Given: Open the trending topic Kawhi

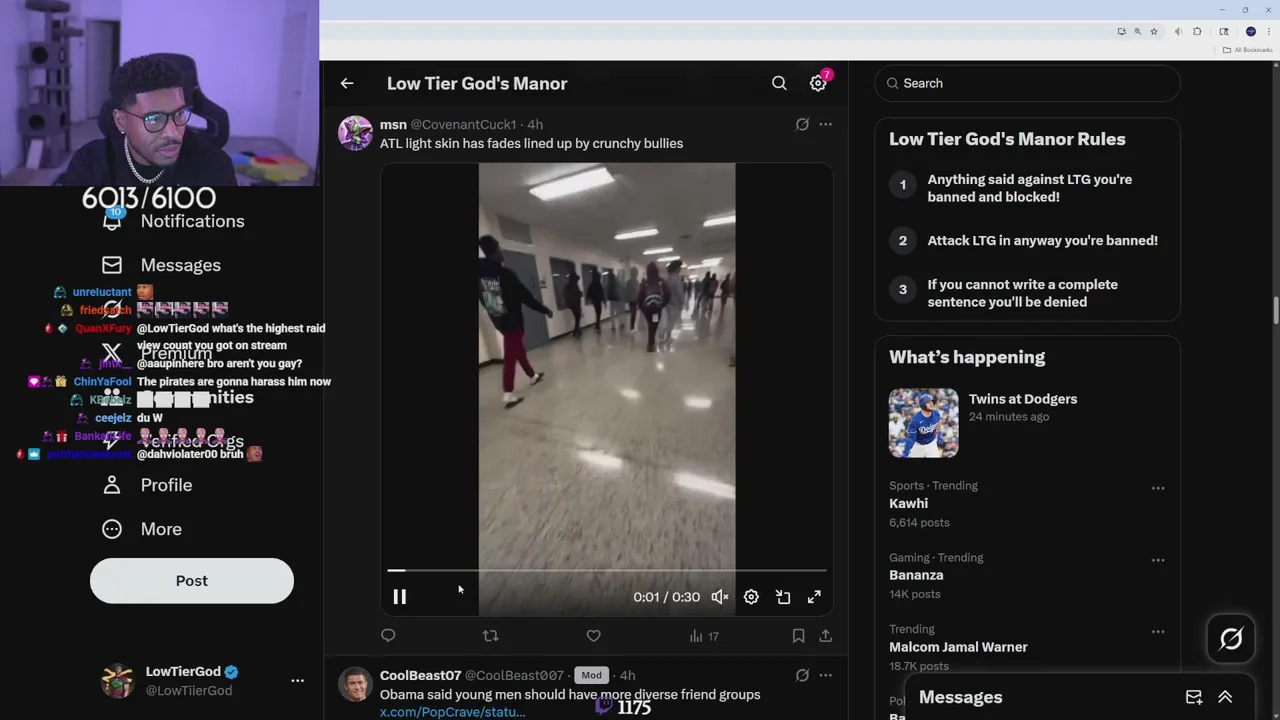Looking at the screenshot, I should [x=908, y=503].
